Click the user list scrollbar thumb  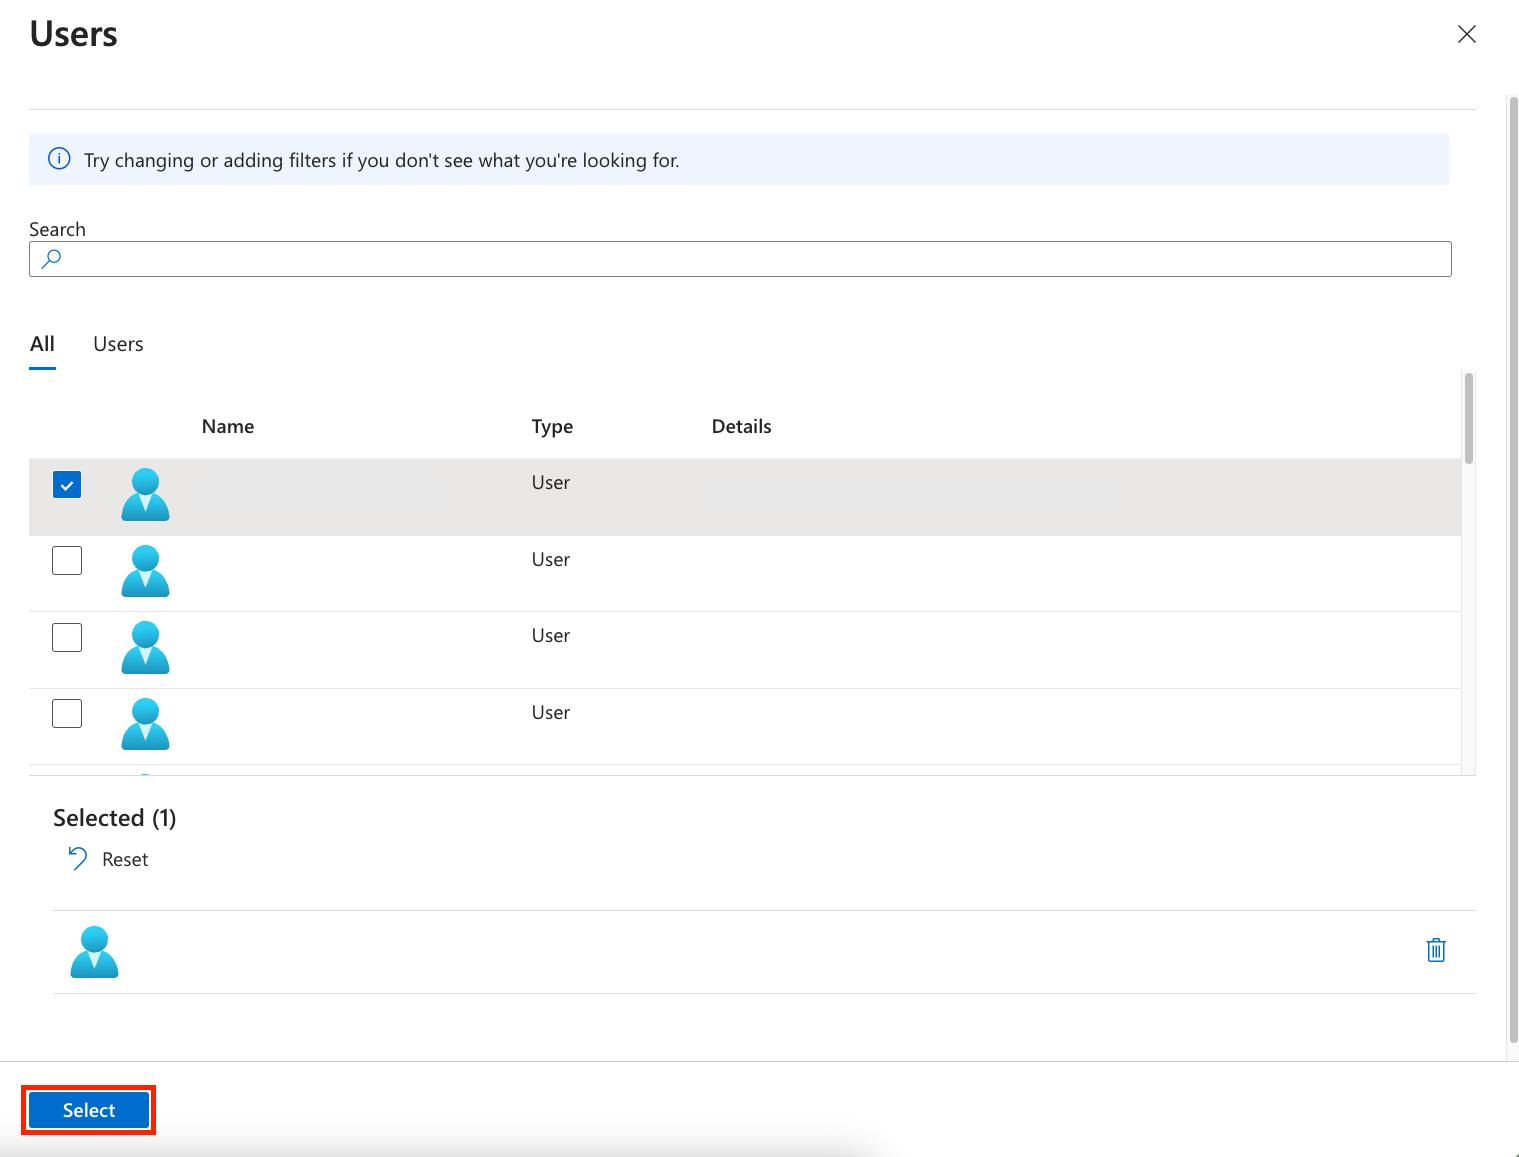coord(1468,418)
